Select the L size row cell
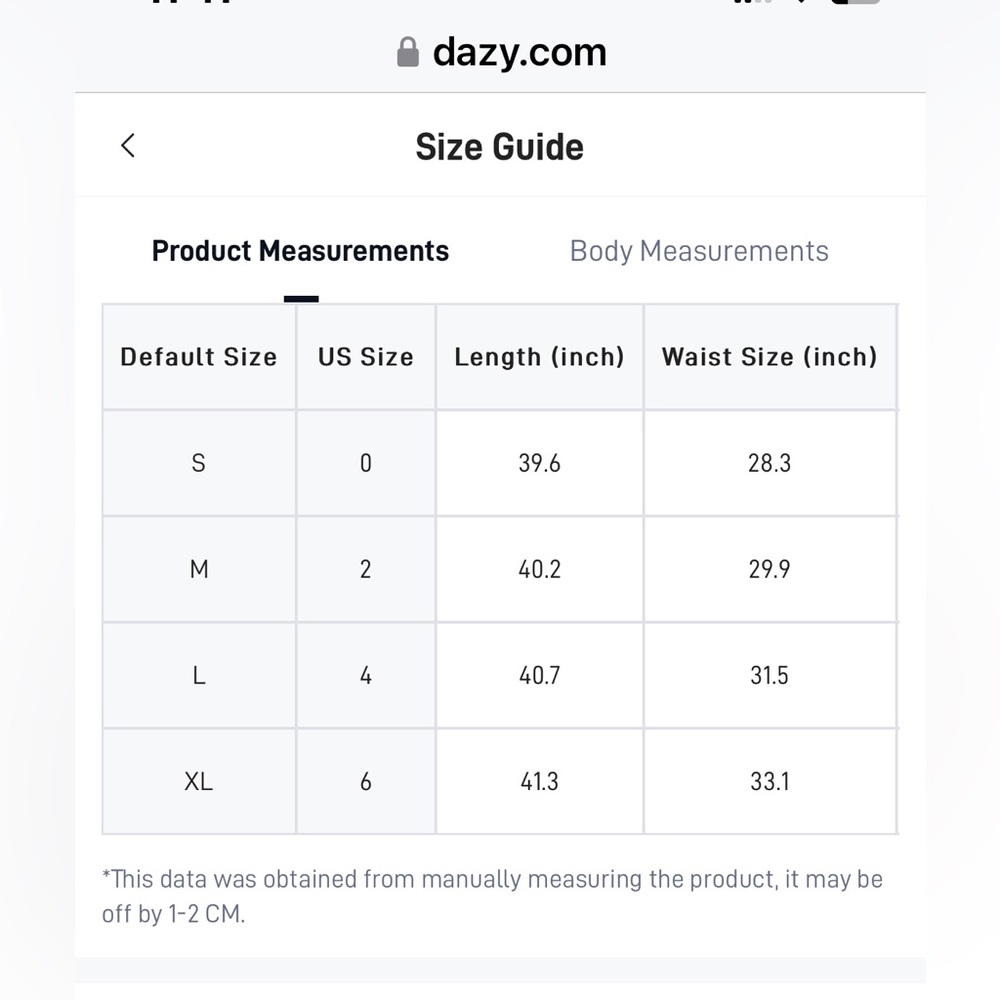 [x=199, y=675]
